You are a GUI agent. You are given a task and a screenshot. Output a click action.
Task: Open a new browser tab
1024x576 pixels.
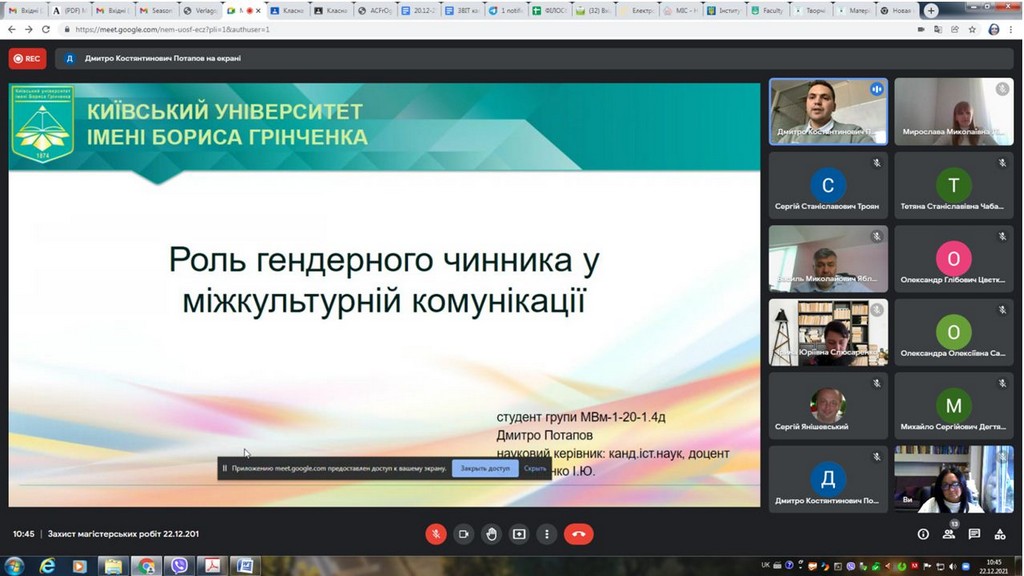click(x=931, y=11)
